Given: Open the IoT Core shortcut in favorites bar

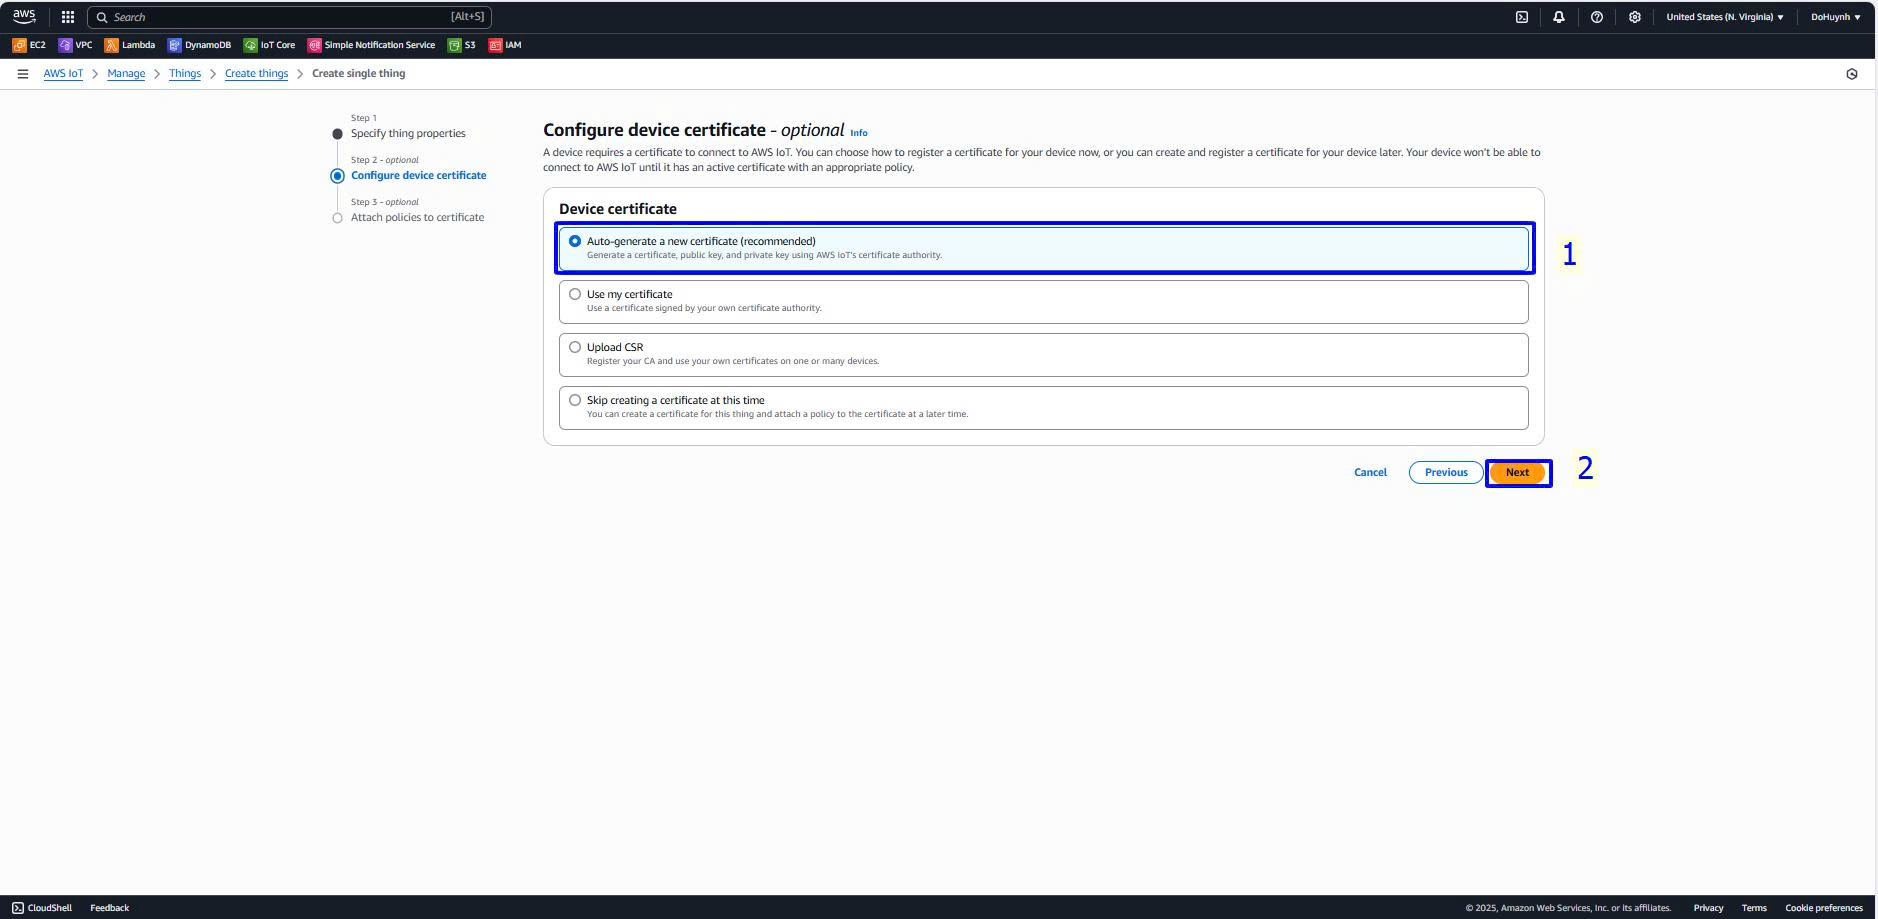Looking at the screenshot, I should pos(270,45).
